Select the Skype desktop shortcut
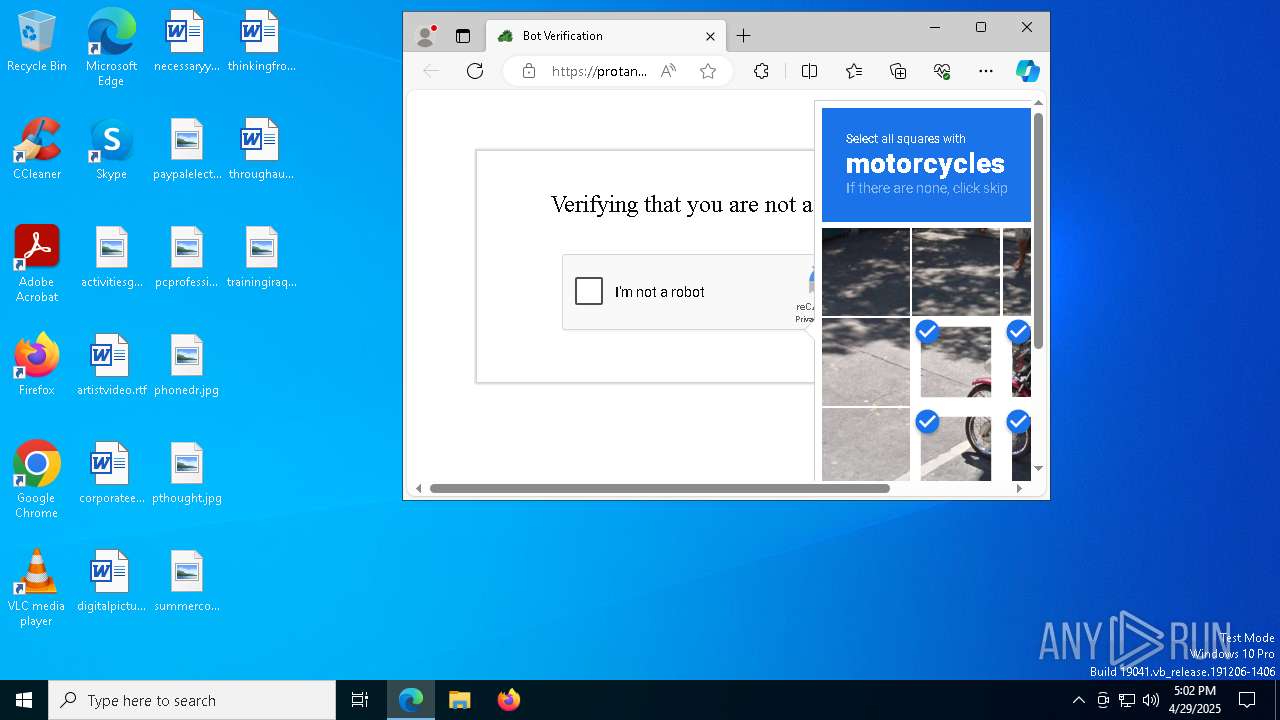Image resolution: width=1280 pixels, height=720 pixels. pos(111,150)
